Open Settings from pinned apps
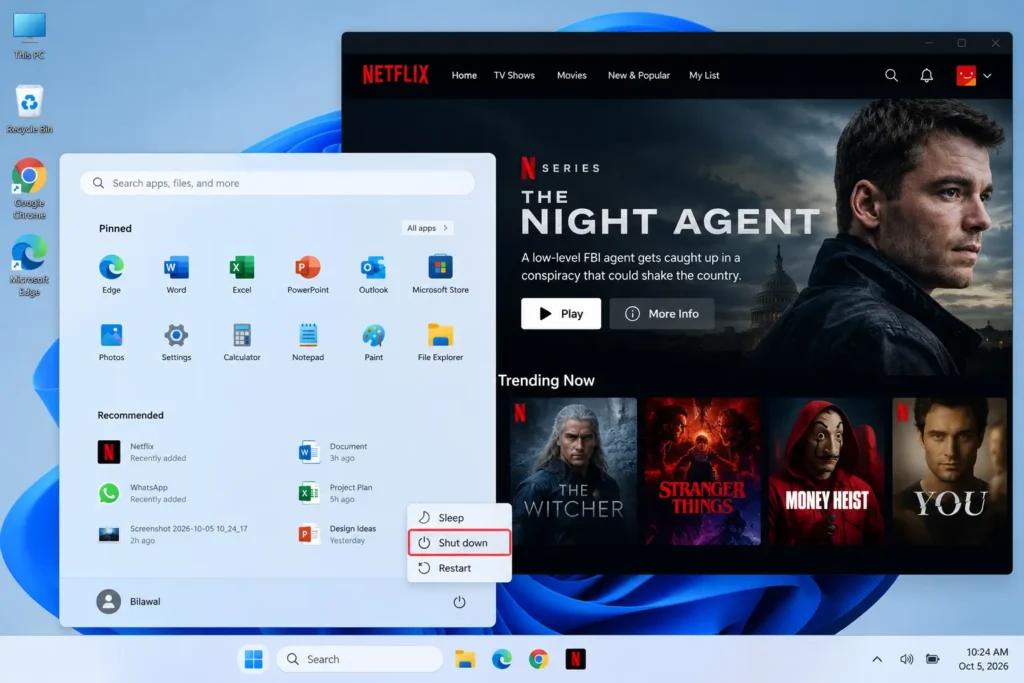Screen dimensions: 1024x683 coord(176,342)
